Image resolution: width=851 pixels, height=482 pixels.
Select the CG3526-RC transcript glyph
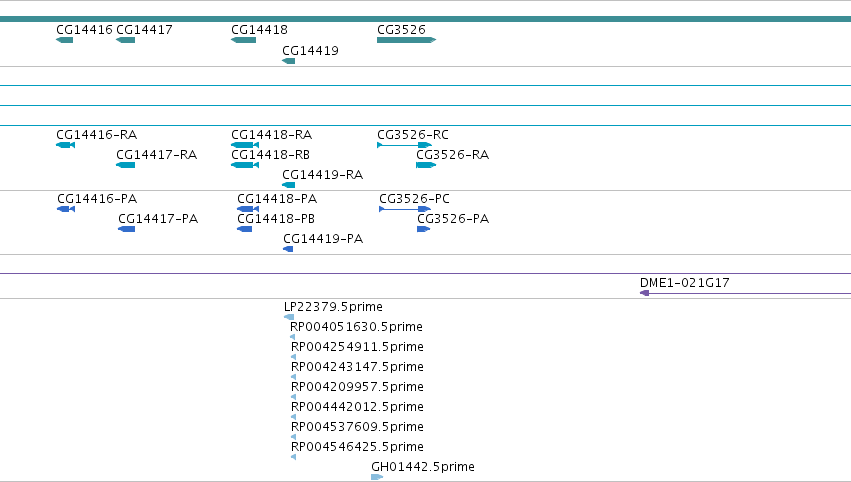pyautogui.click(x=404, y=145)
